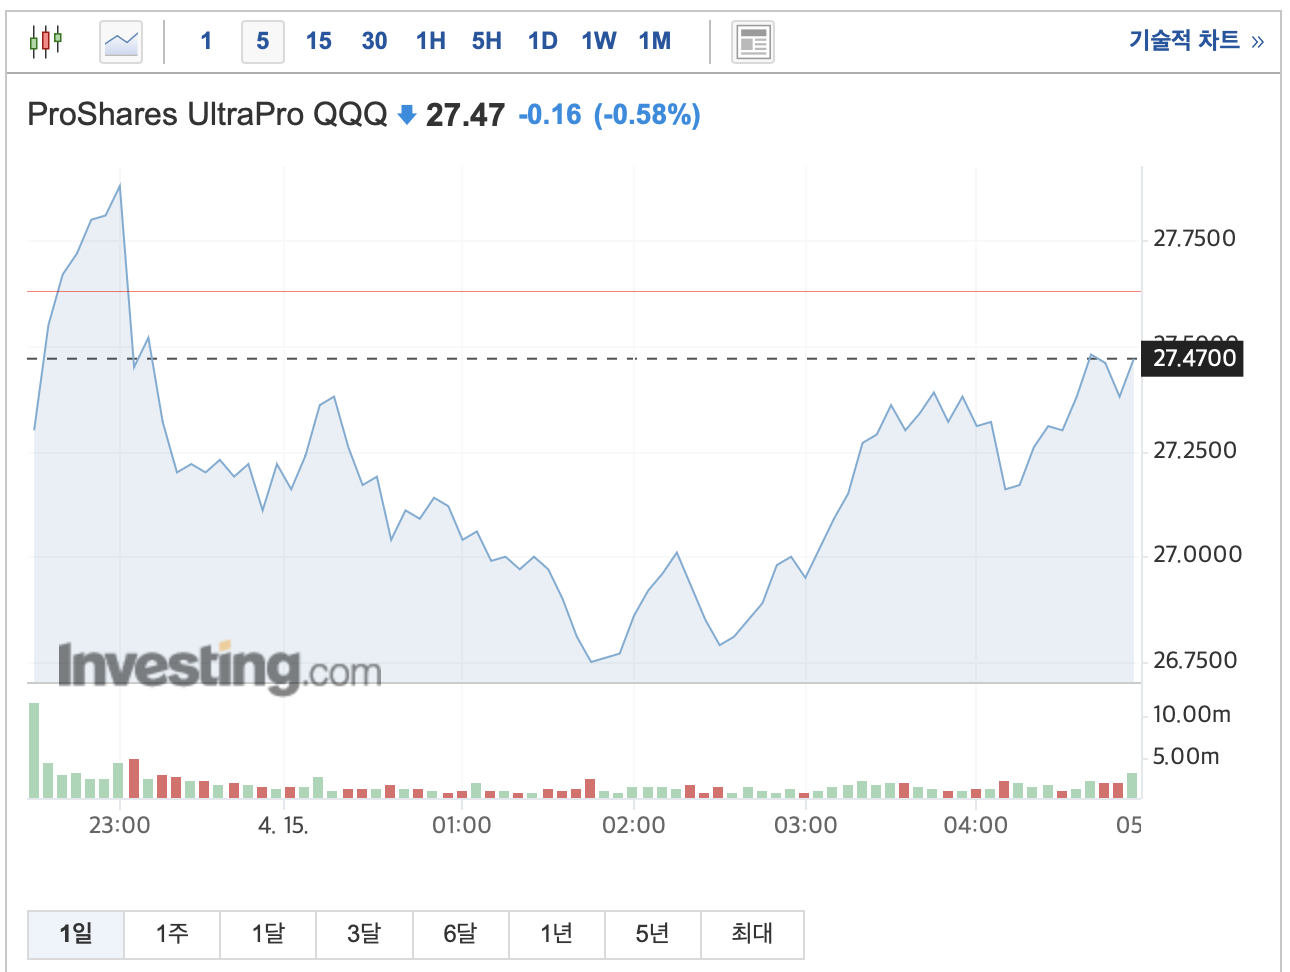
Task: Click the 23:00 time axis label
Action: (x=120, y=826)
